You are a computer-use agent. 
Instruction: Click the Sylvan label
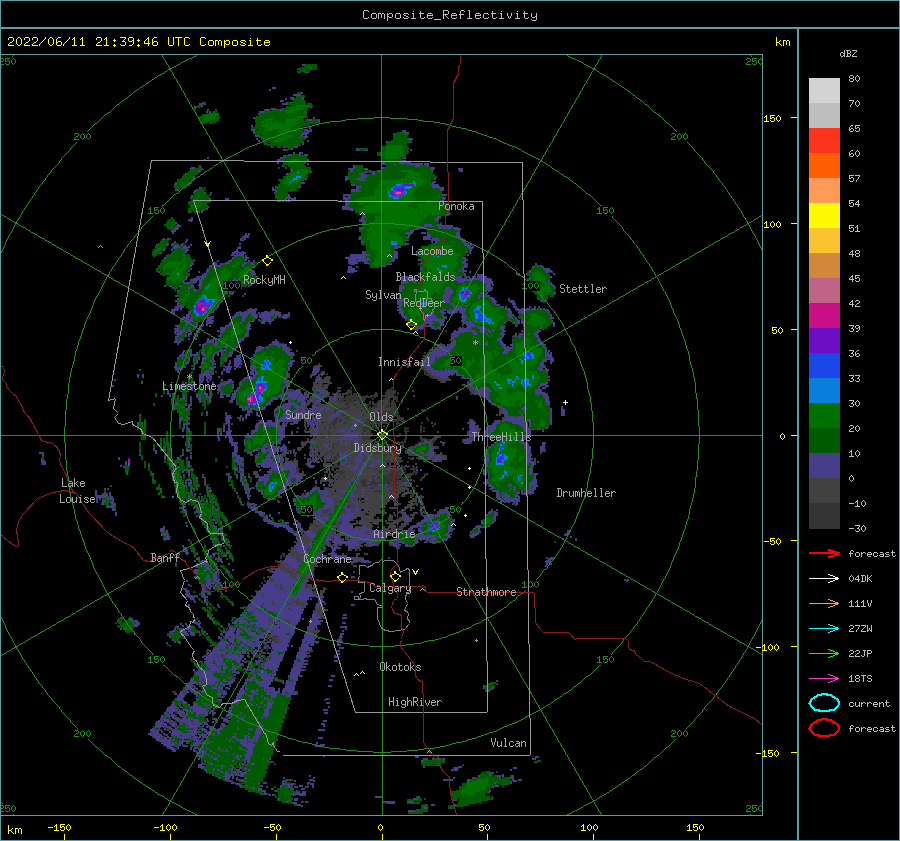tap(383, 295)
